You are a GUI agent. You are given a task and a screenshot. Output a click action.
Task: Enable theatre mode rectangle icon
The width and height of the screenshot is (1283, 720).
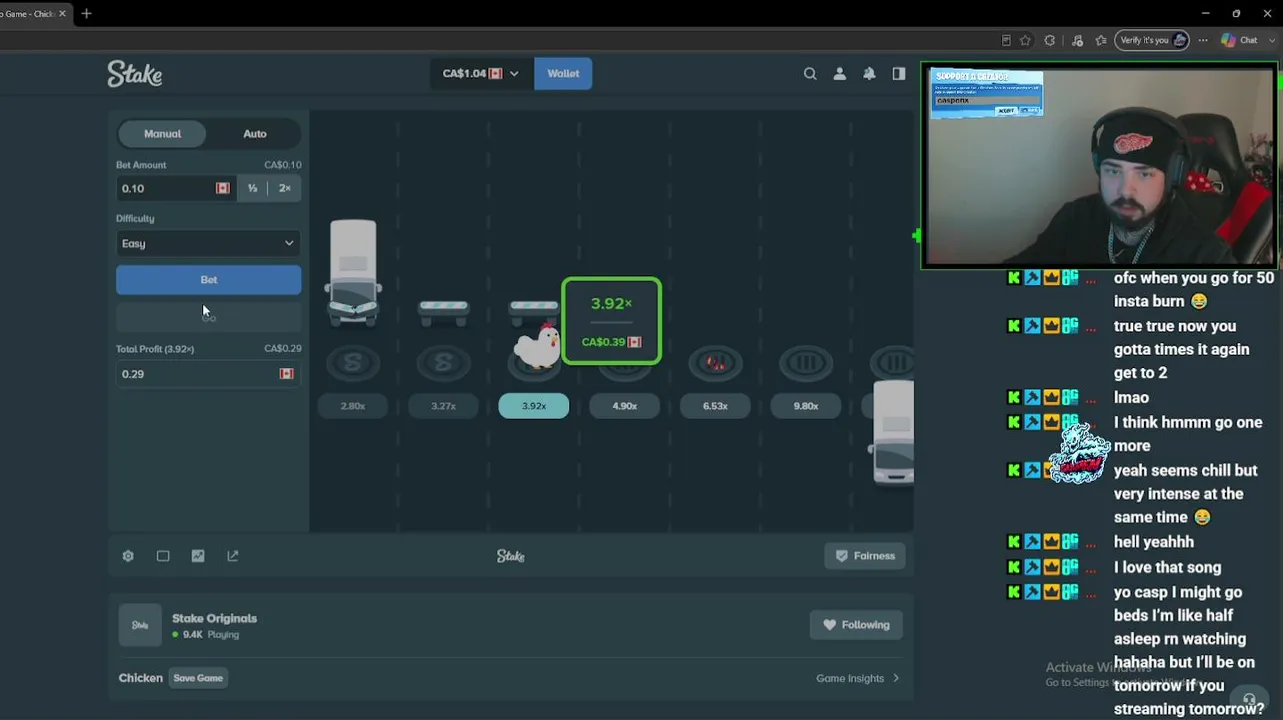pyautogui.click(x=163, y=556)
